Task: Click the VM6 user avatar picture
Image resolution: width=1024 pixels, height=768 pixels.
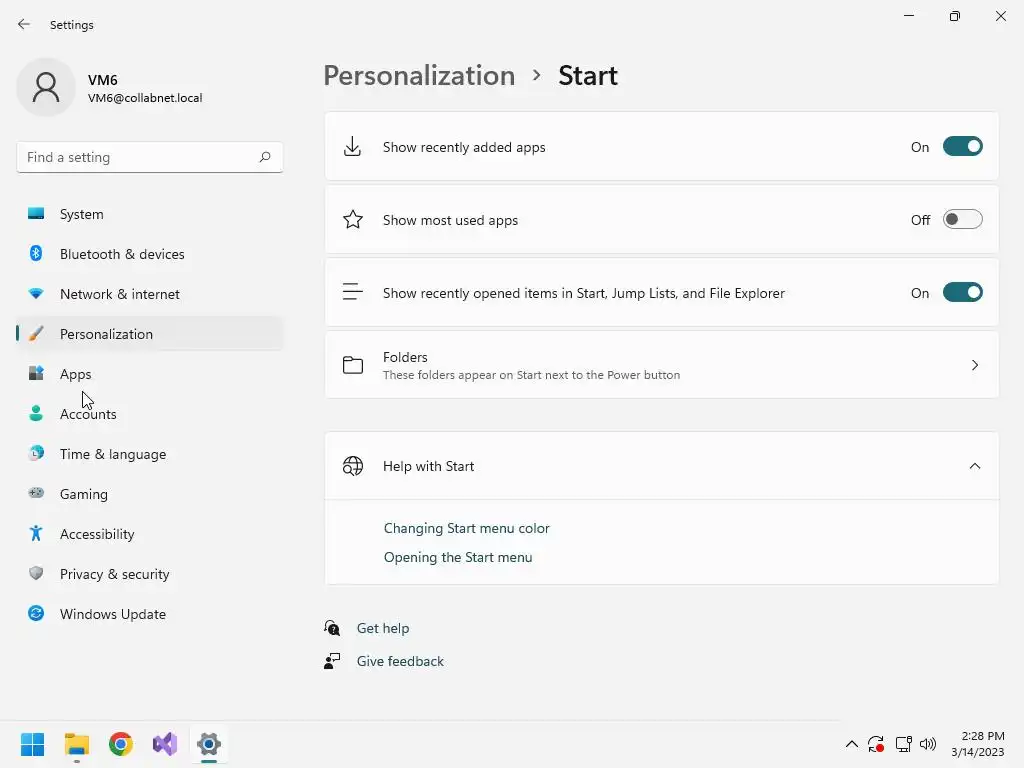Action: click(x=46, y=87)
